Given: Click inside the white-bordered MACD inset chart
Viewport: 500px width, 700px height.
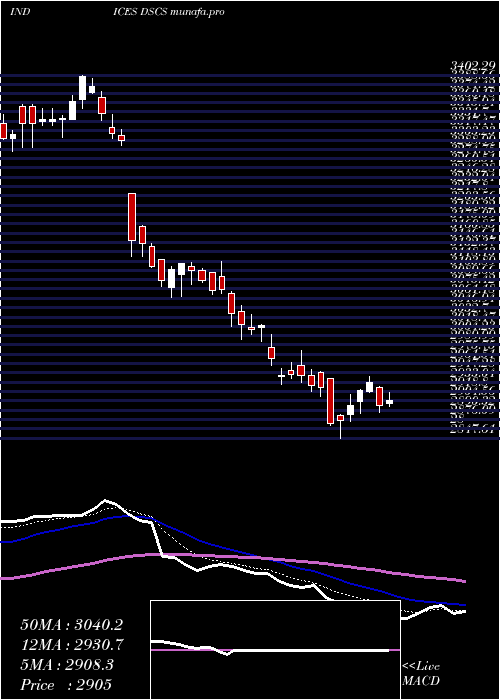Looking at the screenshot, I should point(275,650).
